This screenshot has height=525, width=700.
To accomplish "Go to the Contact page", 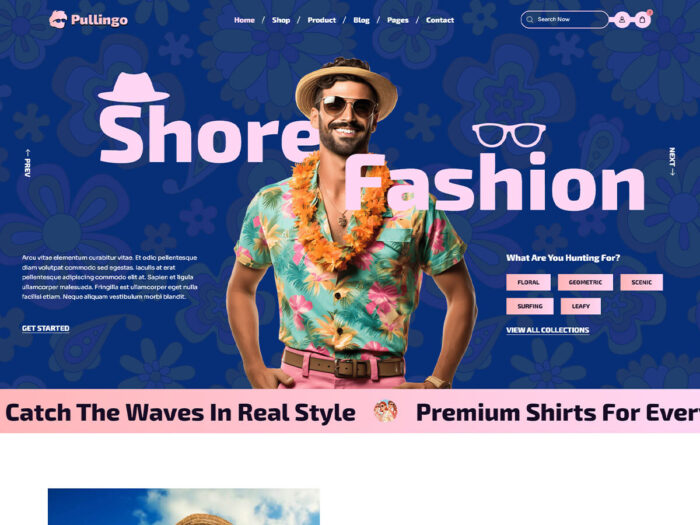I will point(440,20).
